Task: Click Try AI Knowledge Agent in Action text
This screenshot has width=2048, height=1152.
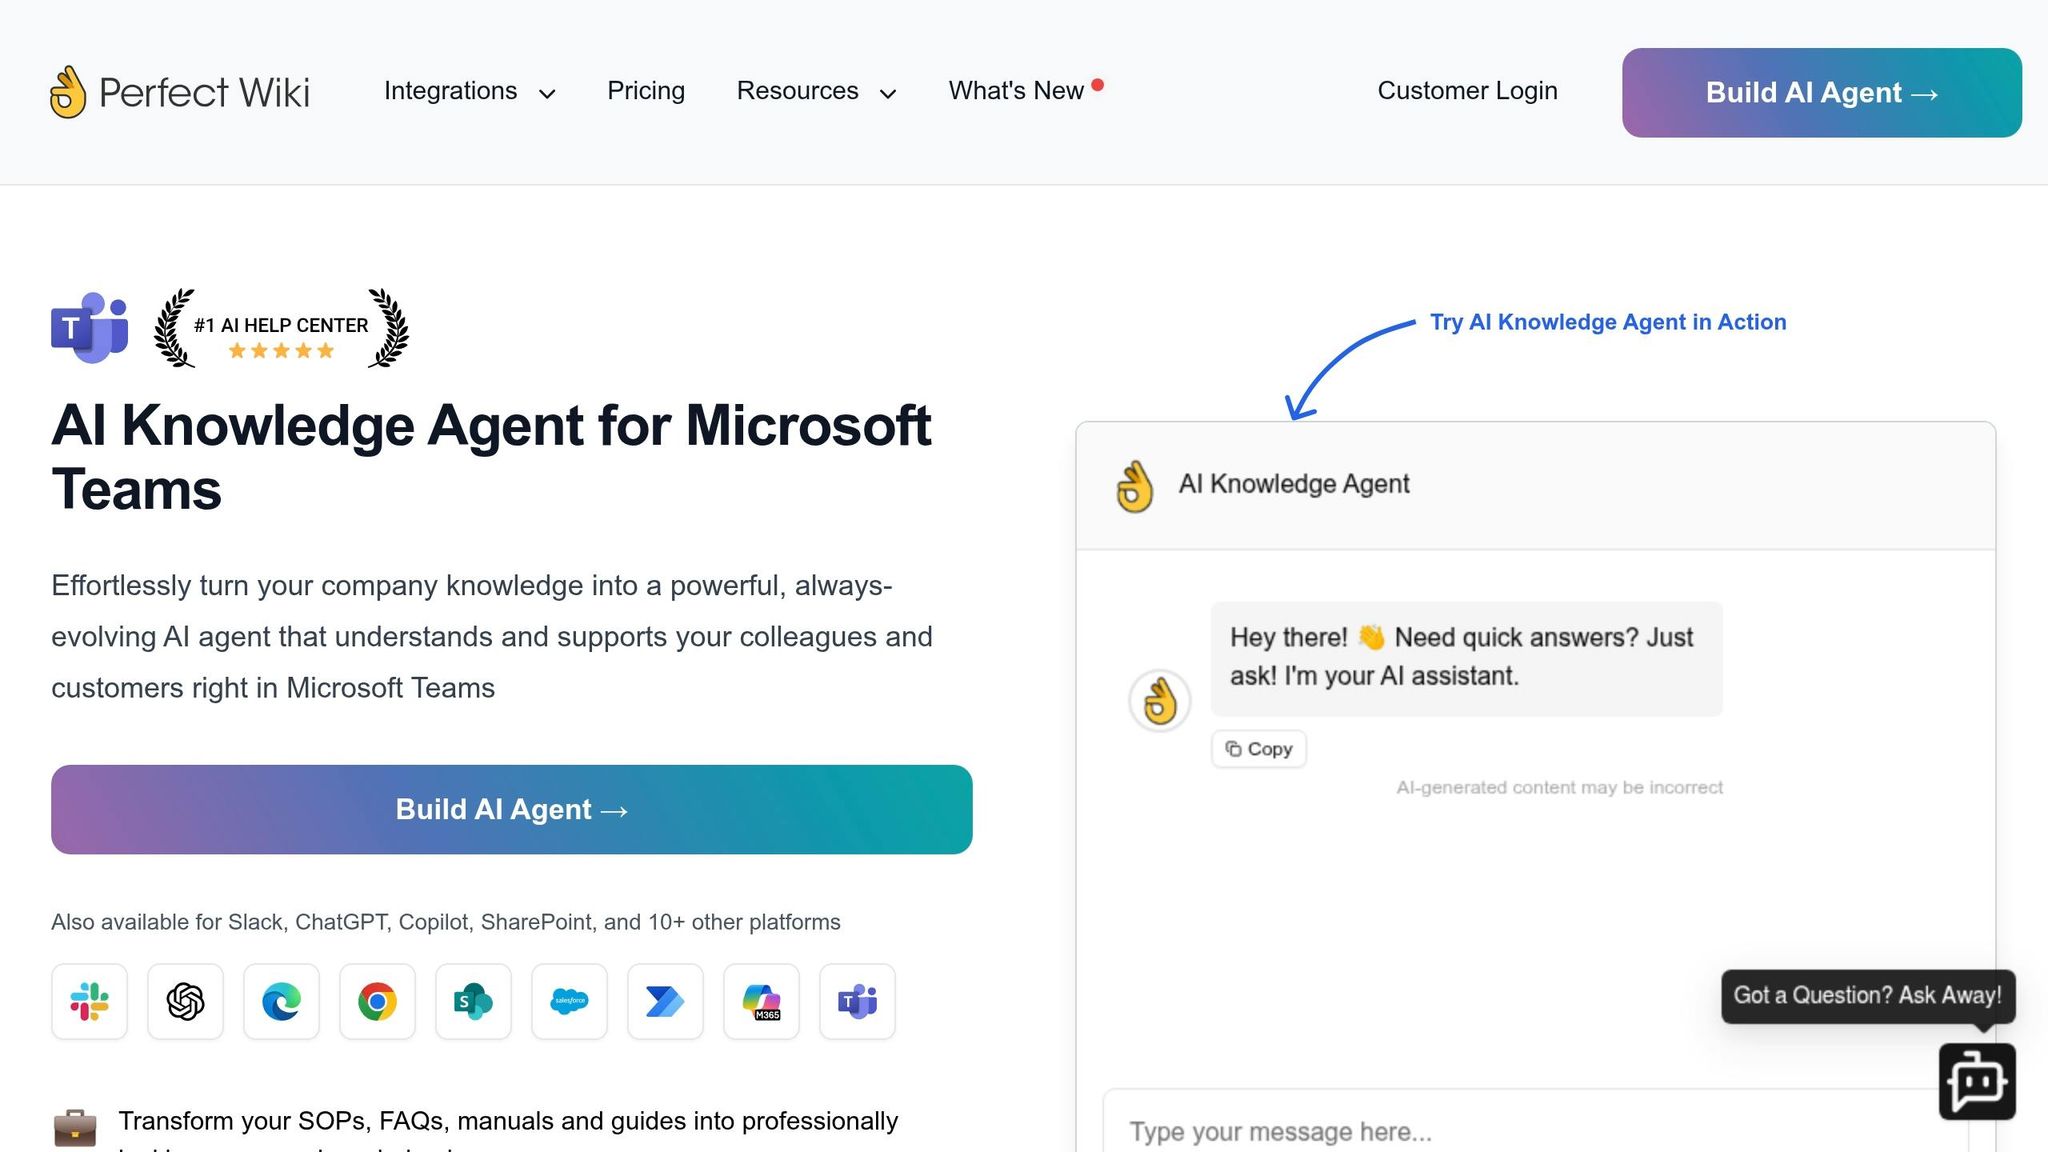Action: [x=1607, y=322]
